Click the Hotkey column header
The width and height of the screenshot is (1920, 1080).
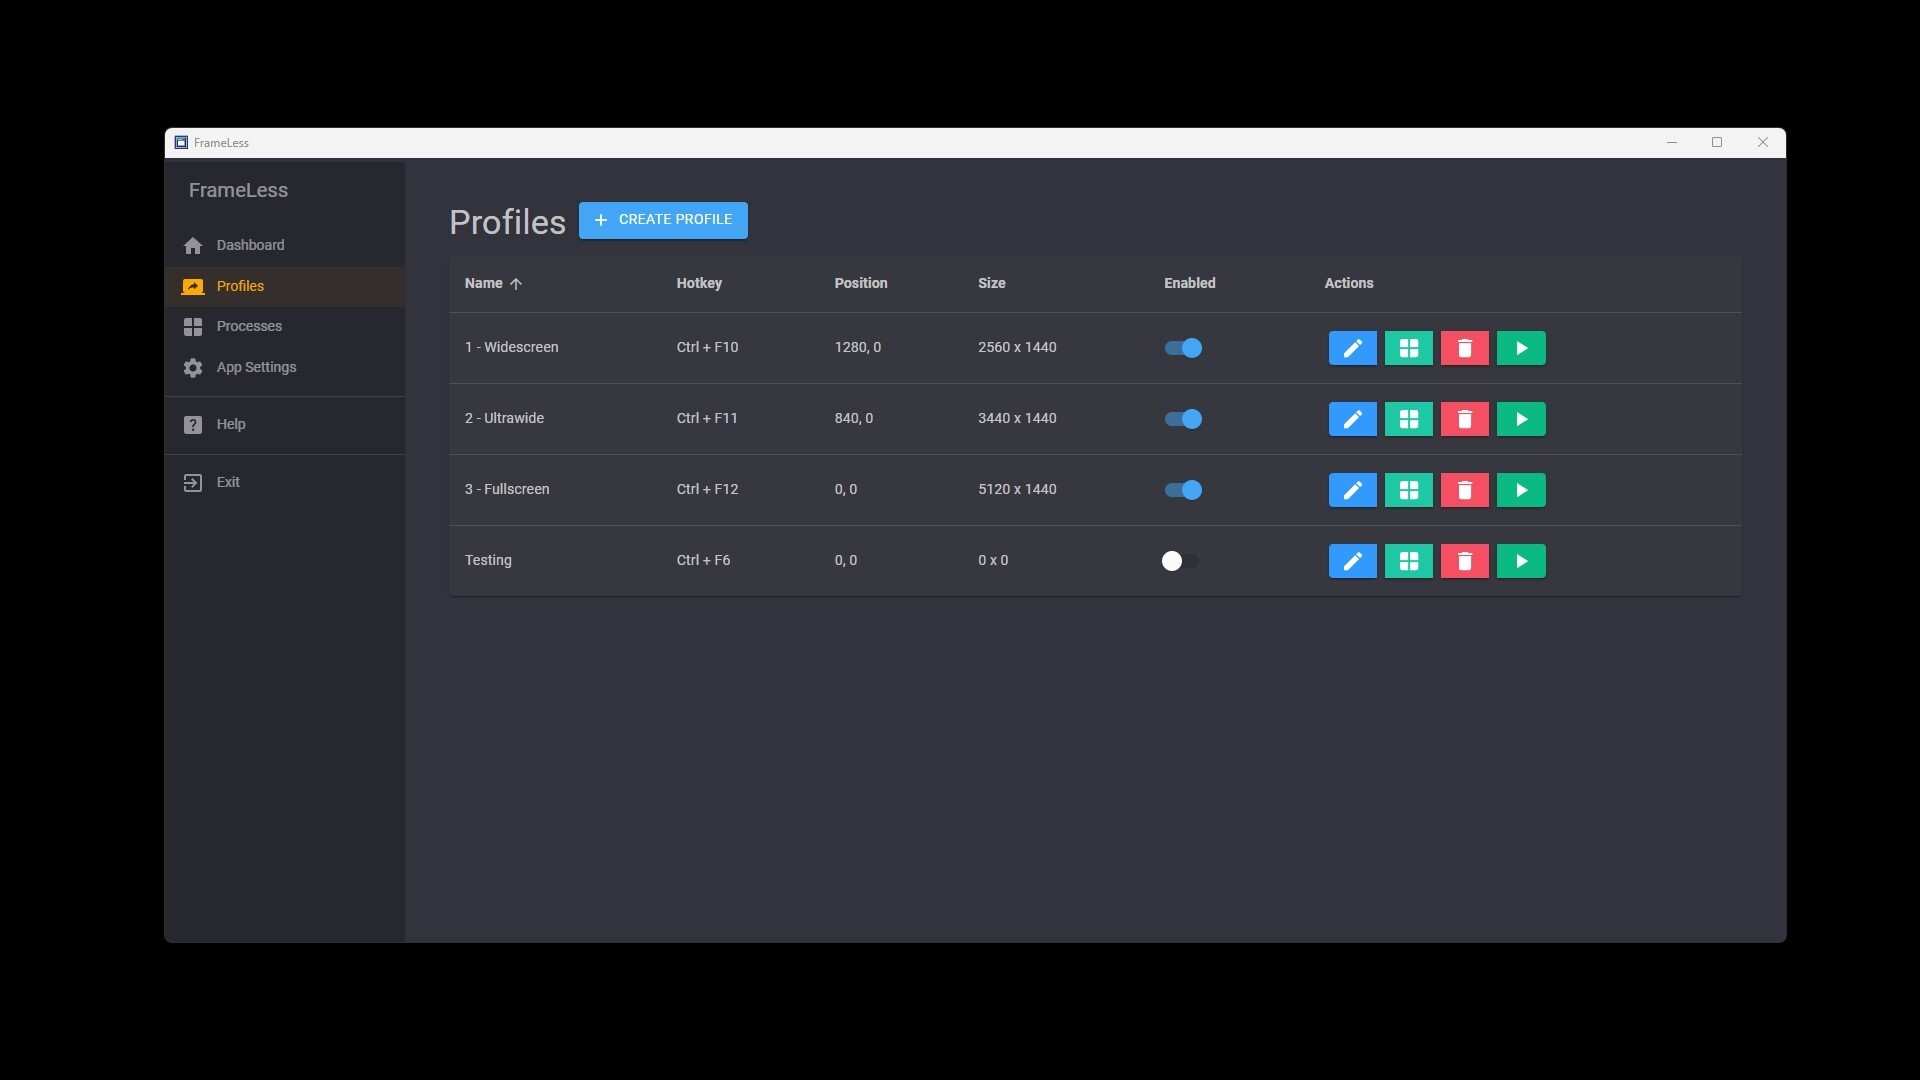tap(699, 283)
